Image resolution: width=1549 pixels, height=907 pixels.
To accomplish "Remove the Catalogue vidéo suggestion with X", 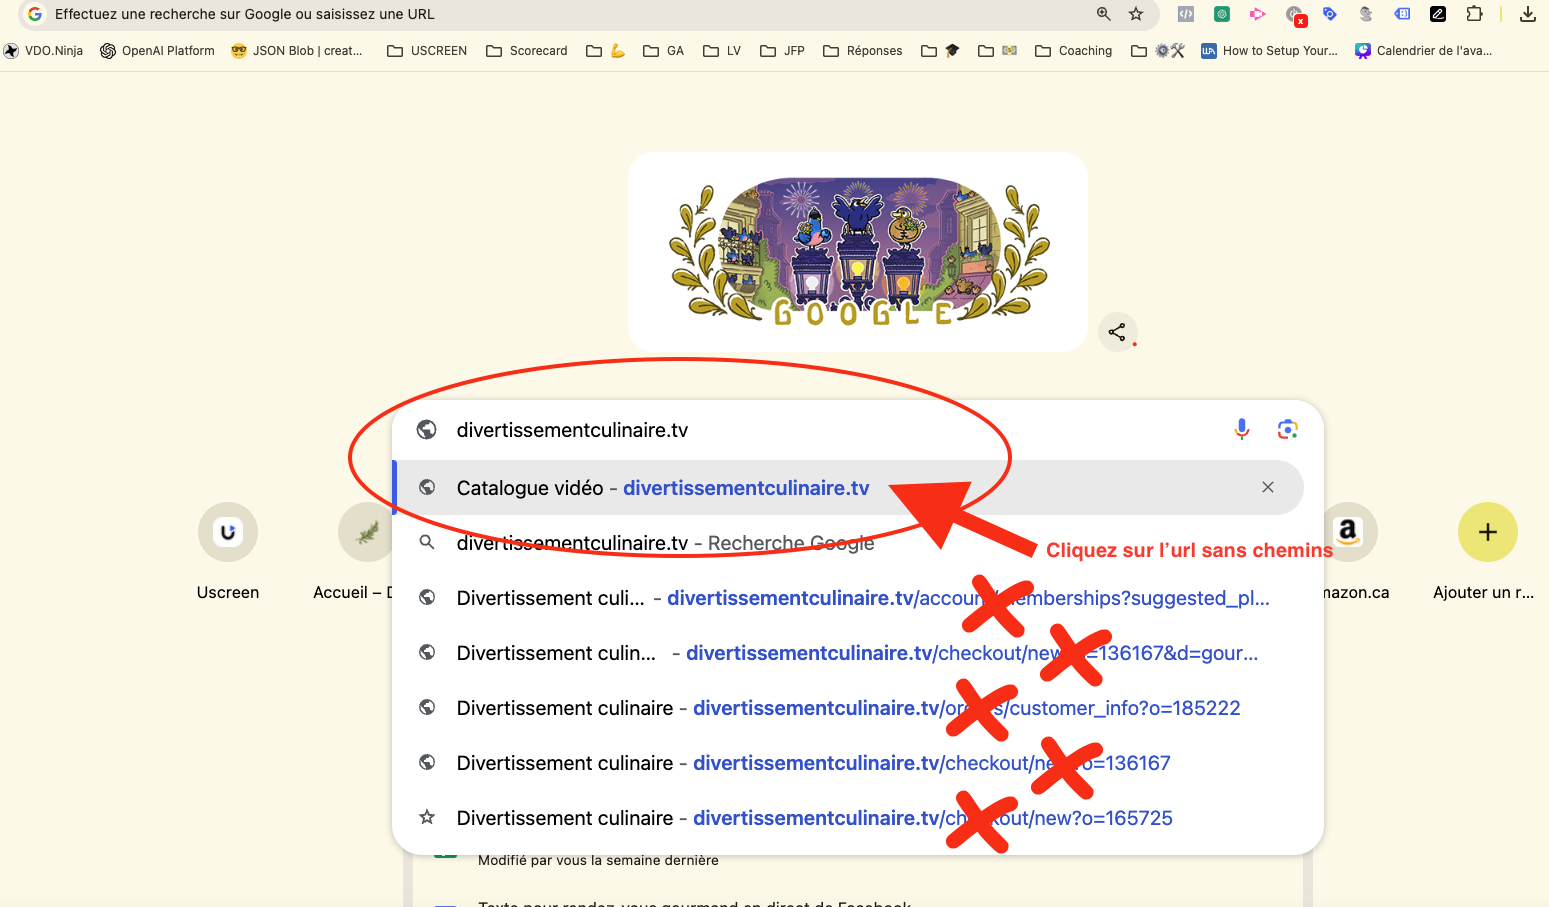I will (x=1268, y=487).
